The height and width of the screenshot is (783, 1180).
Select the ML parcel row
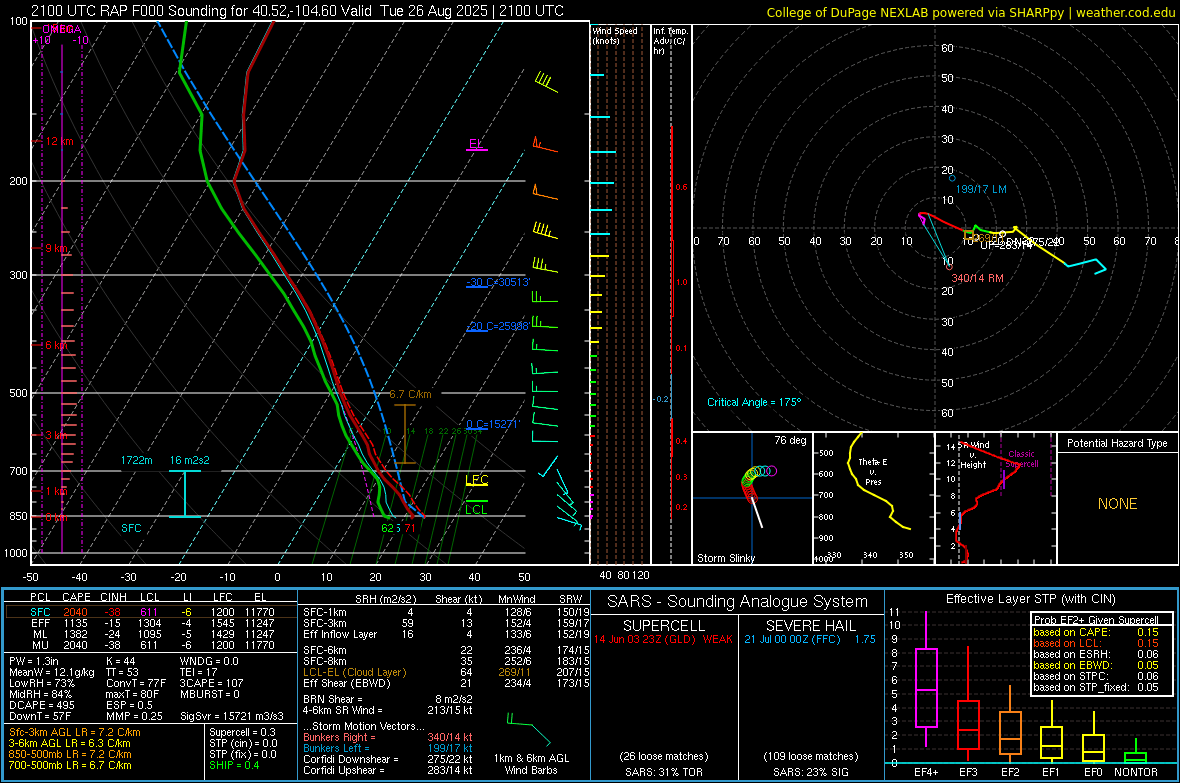pyautogui.click(x=151, y=634)
